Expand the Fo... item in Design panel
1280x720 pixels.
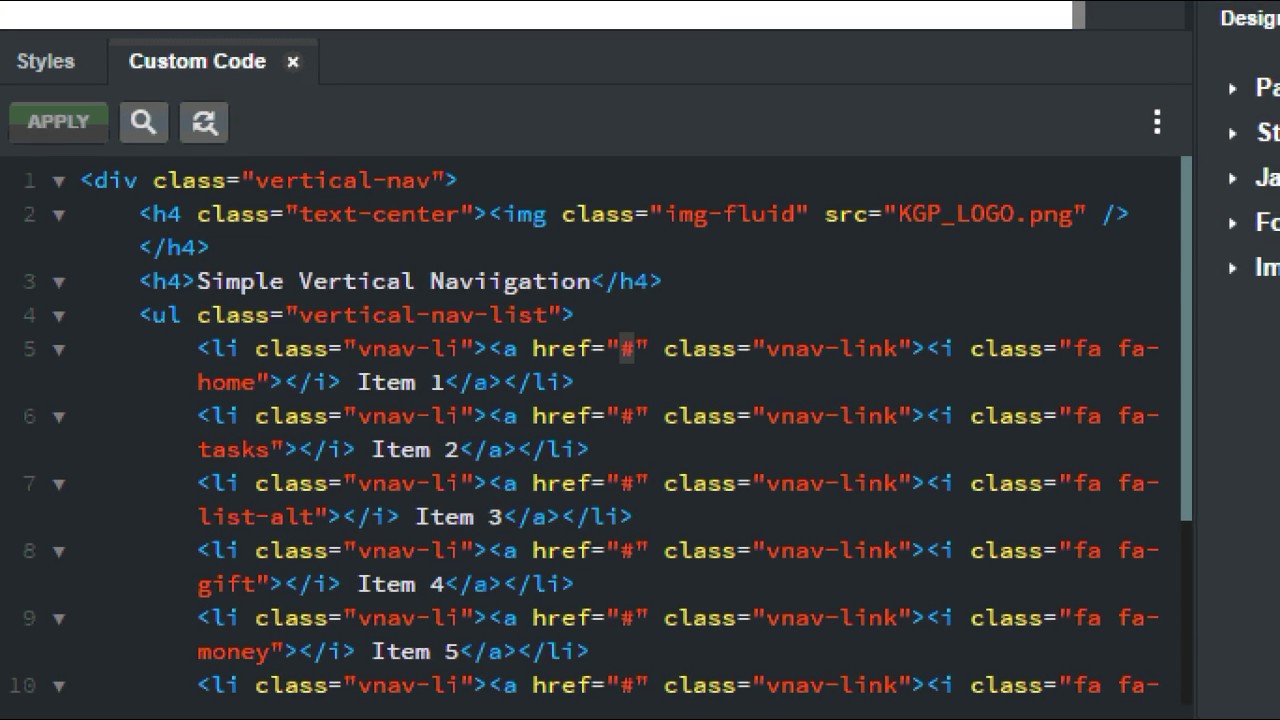tap(1233, 222)
